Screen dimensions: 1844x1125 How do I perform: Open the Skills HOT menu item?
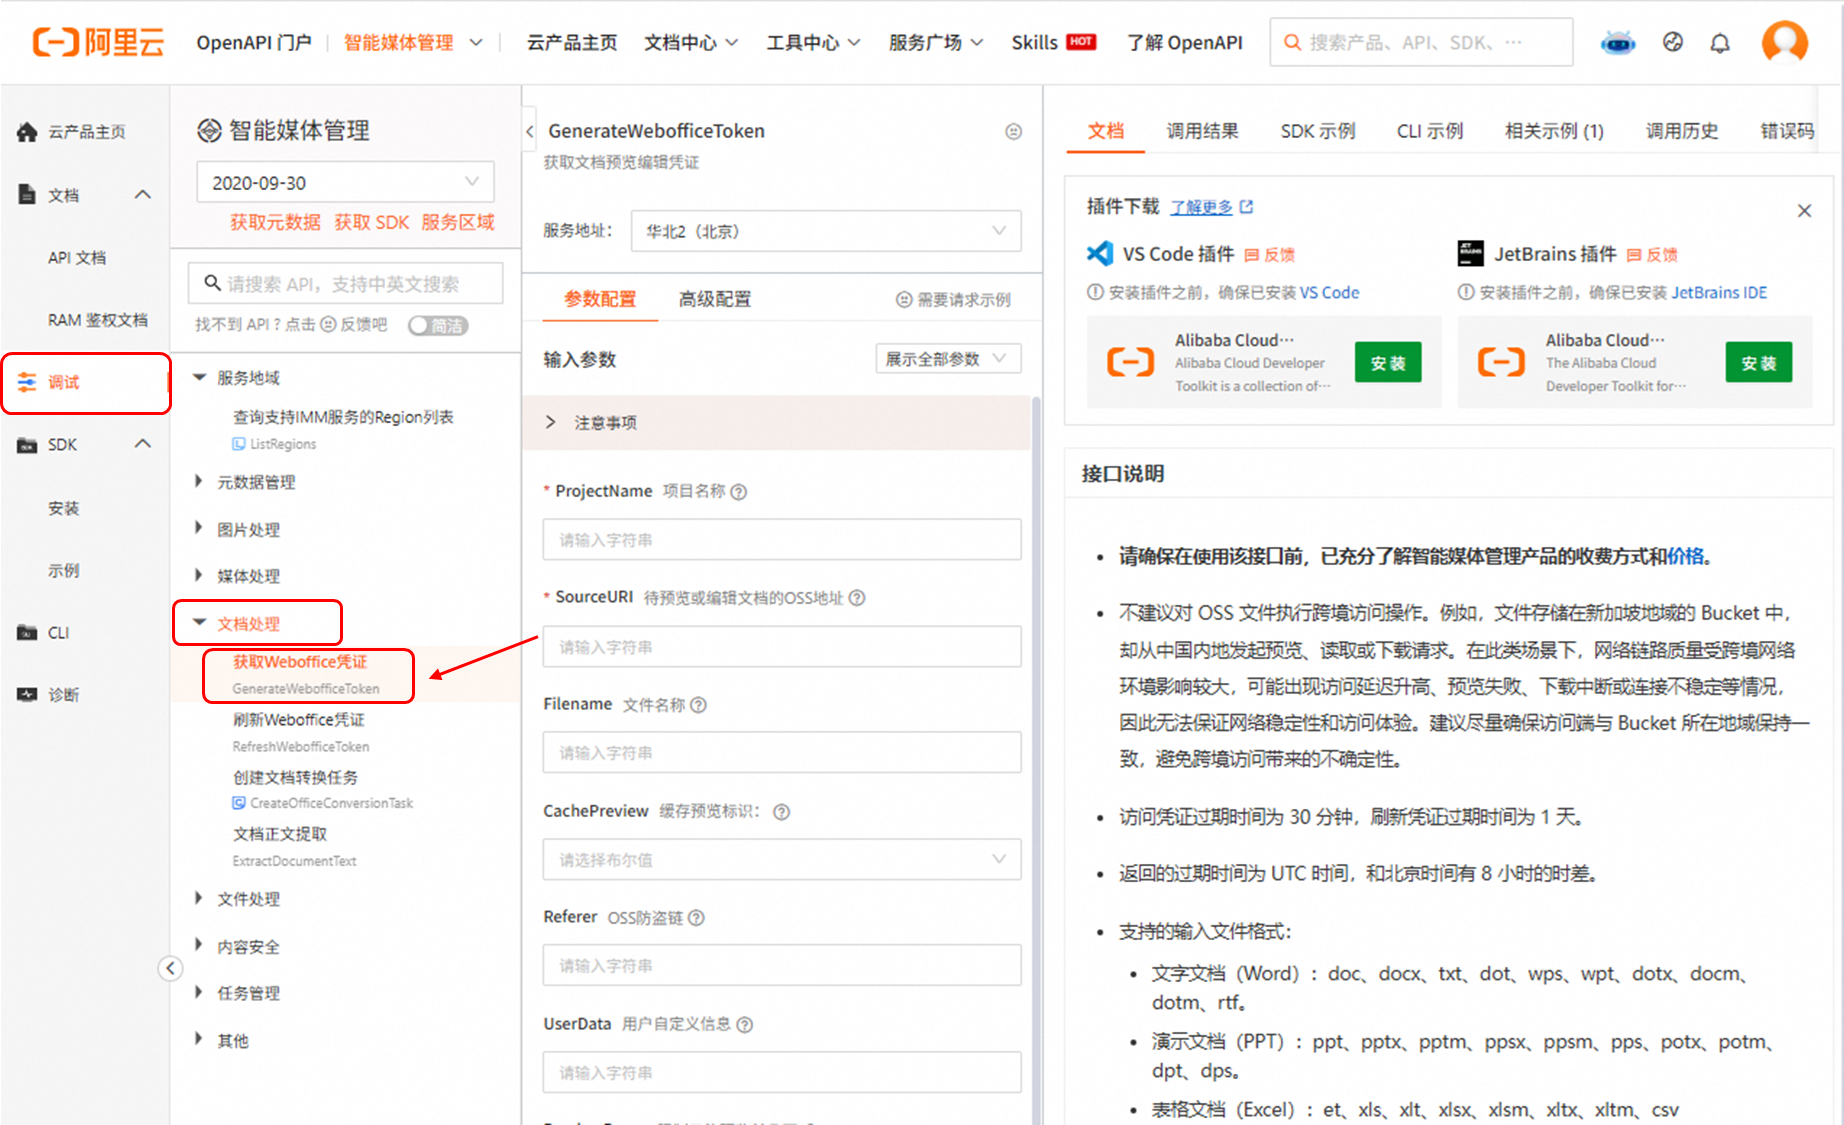click(1053, 42)
